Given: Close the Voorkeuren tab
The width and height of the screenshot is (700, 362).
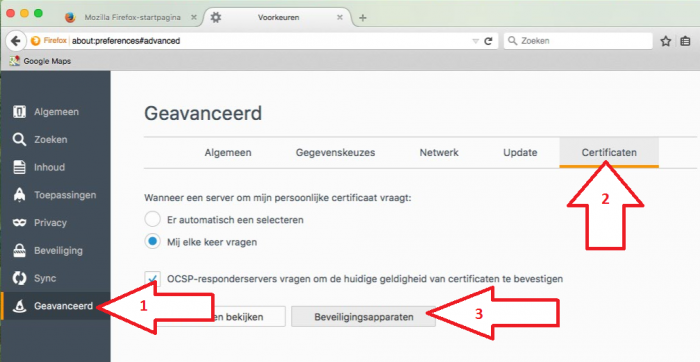Looking at the screenshot, I should (x=340, y=17).
